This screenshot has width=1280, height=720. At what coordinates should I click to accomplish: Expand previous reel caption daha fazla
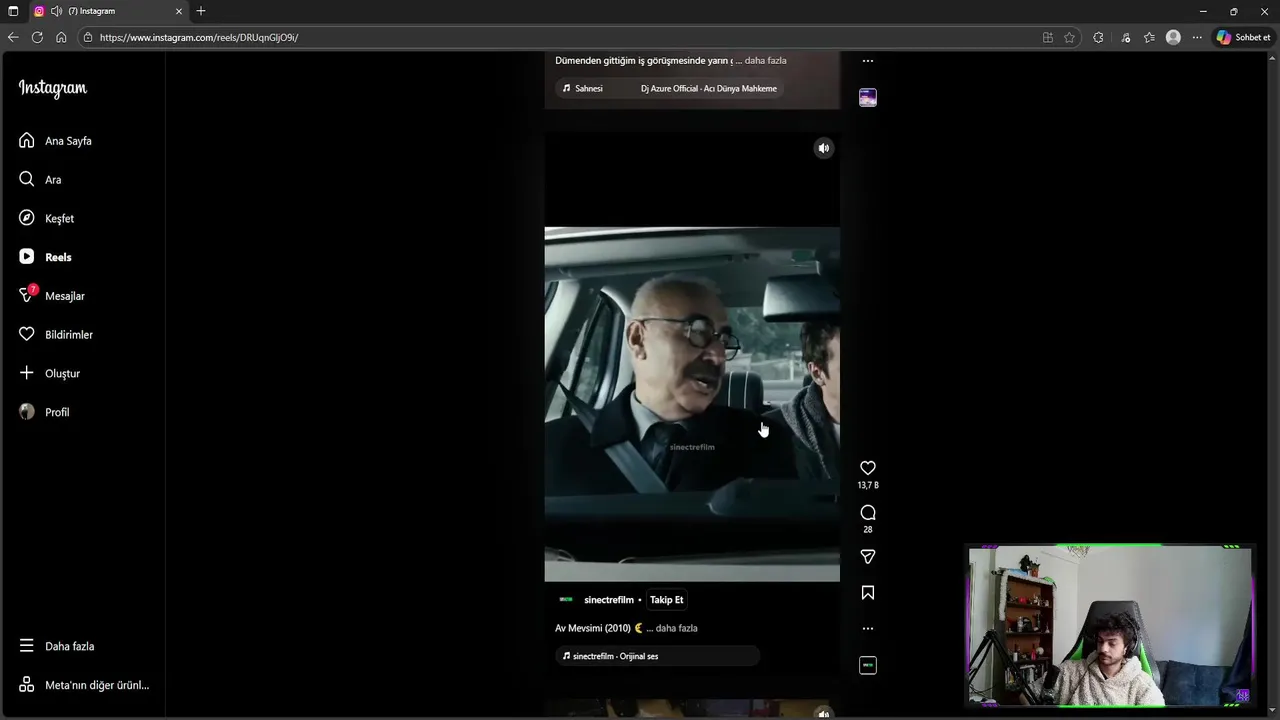pyautogui.click(x=766, y=61)
